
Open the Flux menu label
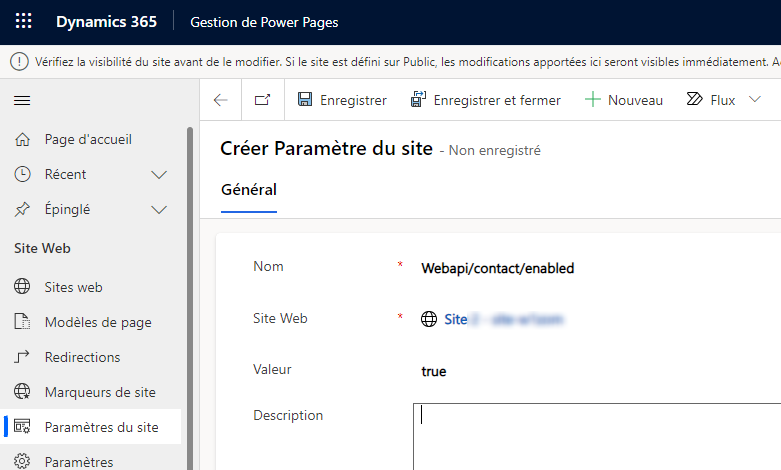(723, 101)
